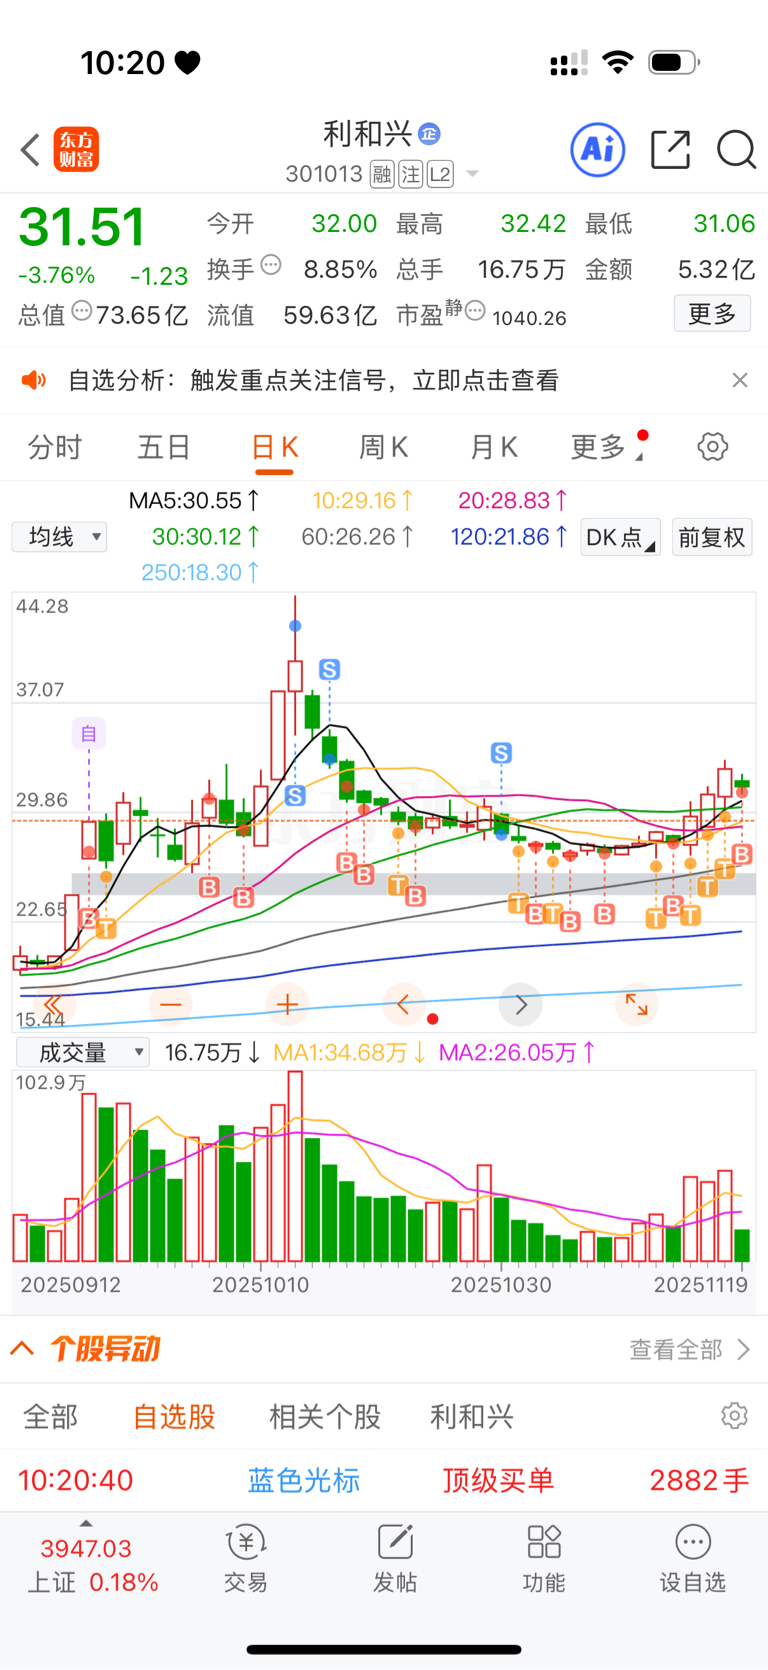Select the 自选股 filter tab
Image resolution: width=768 pixels, height=1670 pixels.
(174, 1416)
